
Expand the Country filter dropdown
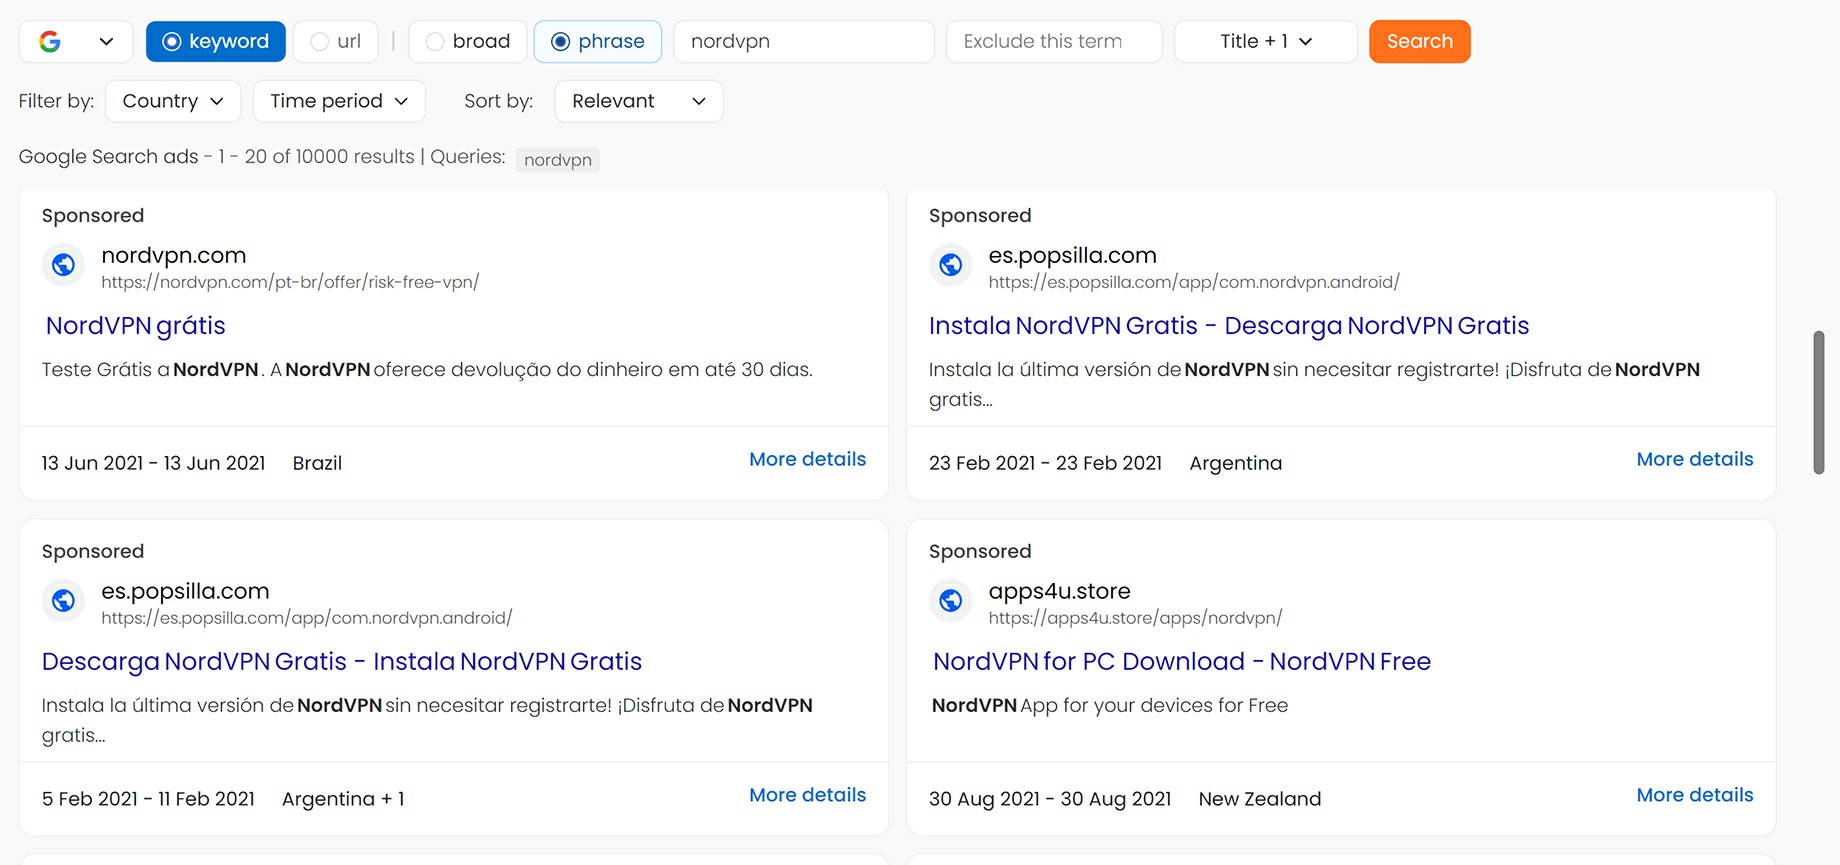173,101
